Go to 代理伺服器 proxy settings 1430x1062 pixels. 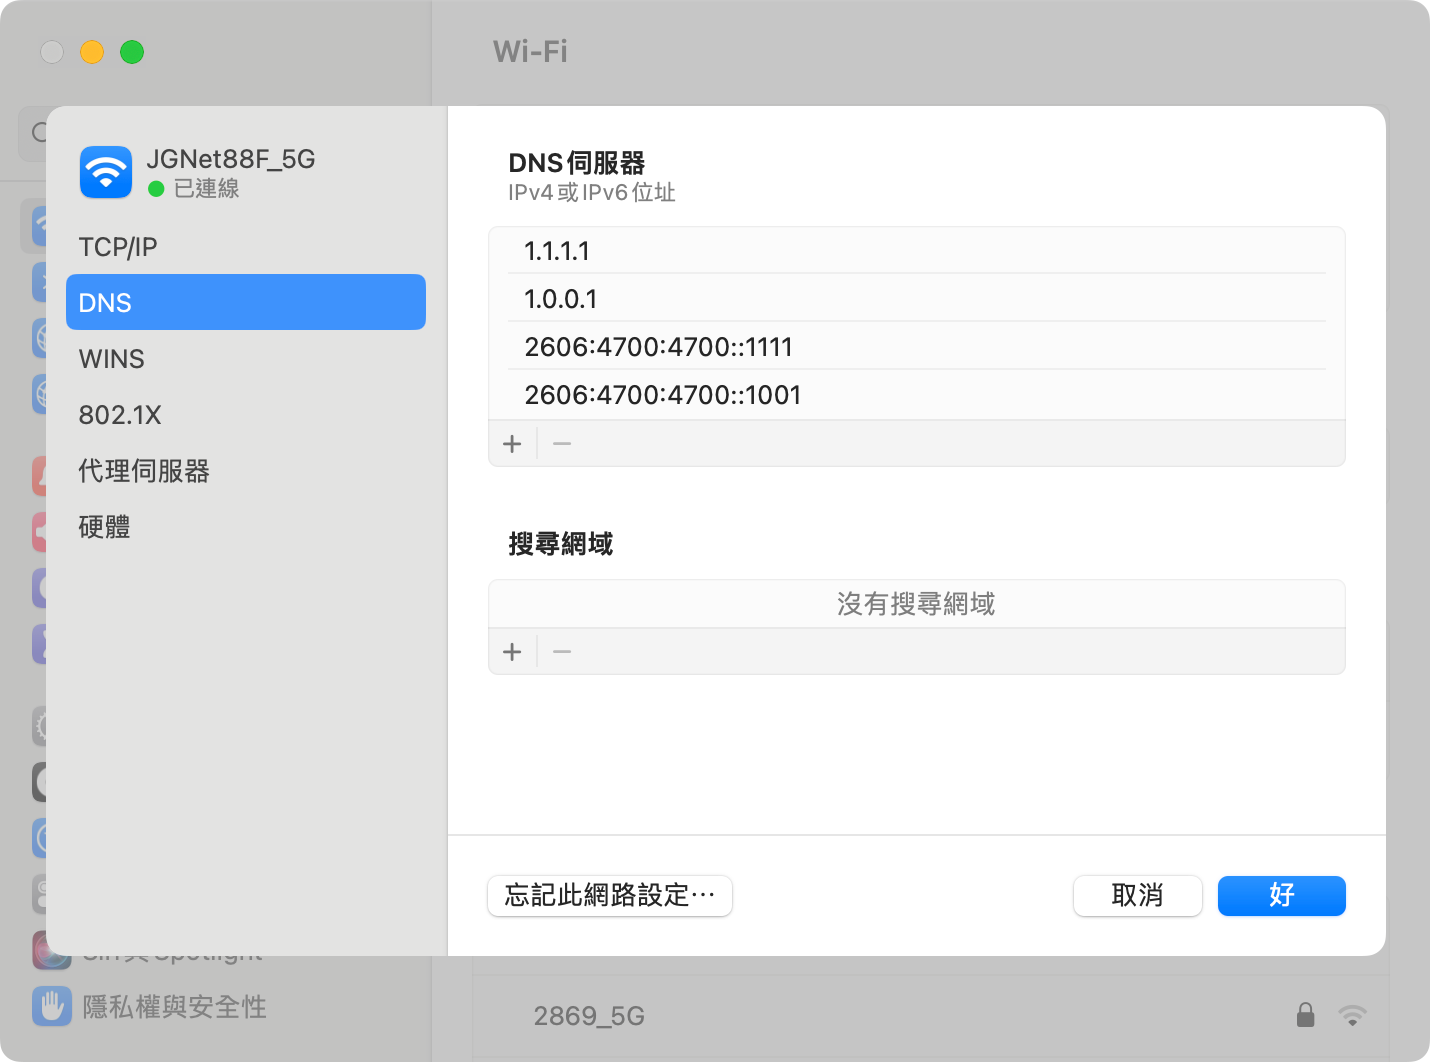point(144,471)
